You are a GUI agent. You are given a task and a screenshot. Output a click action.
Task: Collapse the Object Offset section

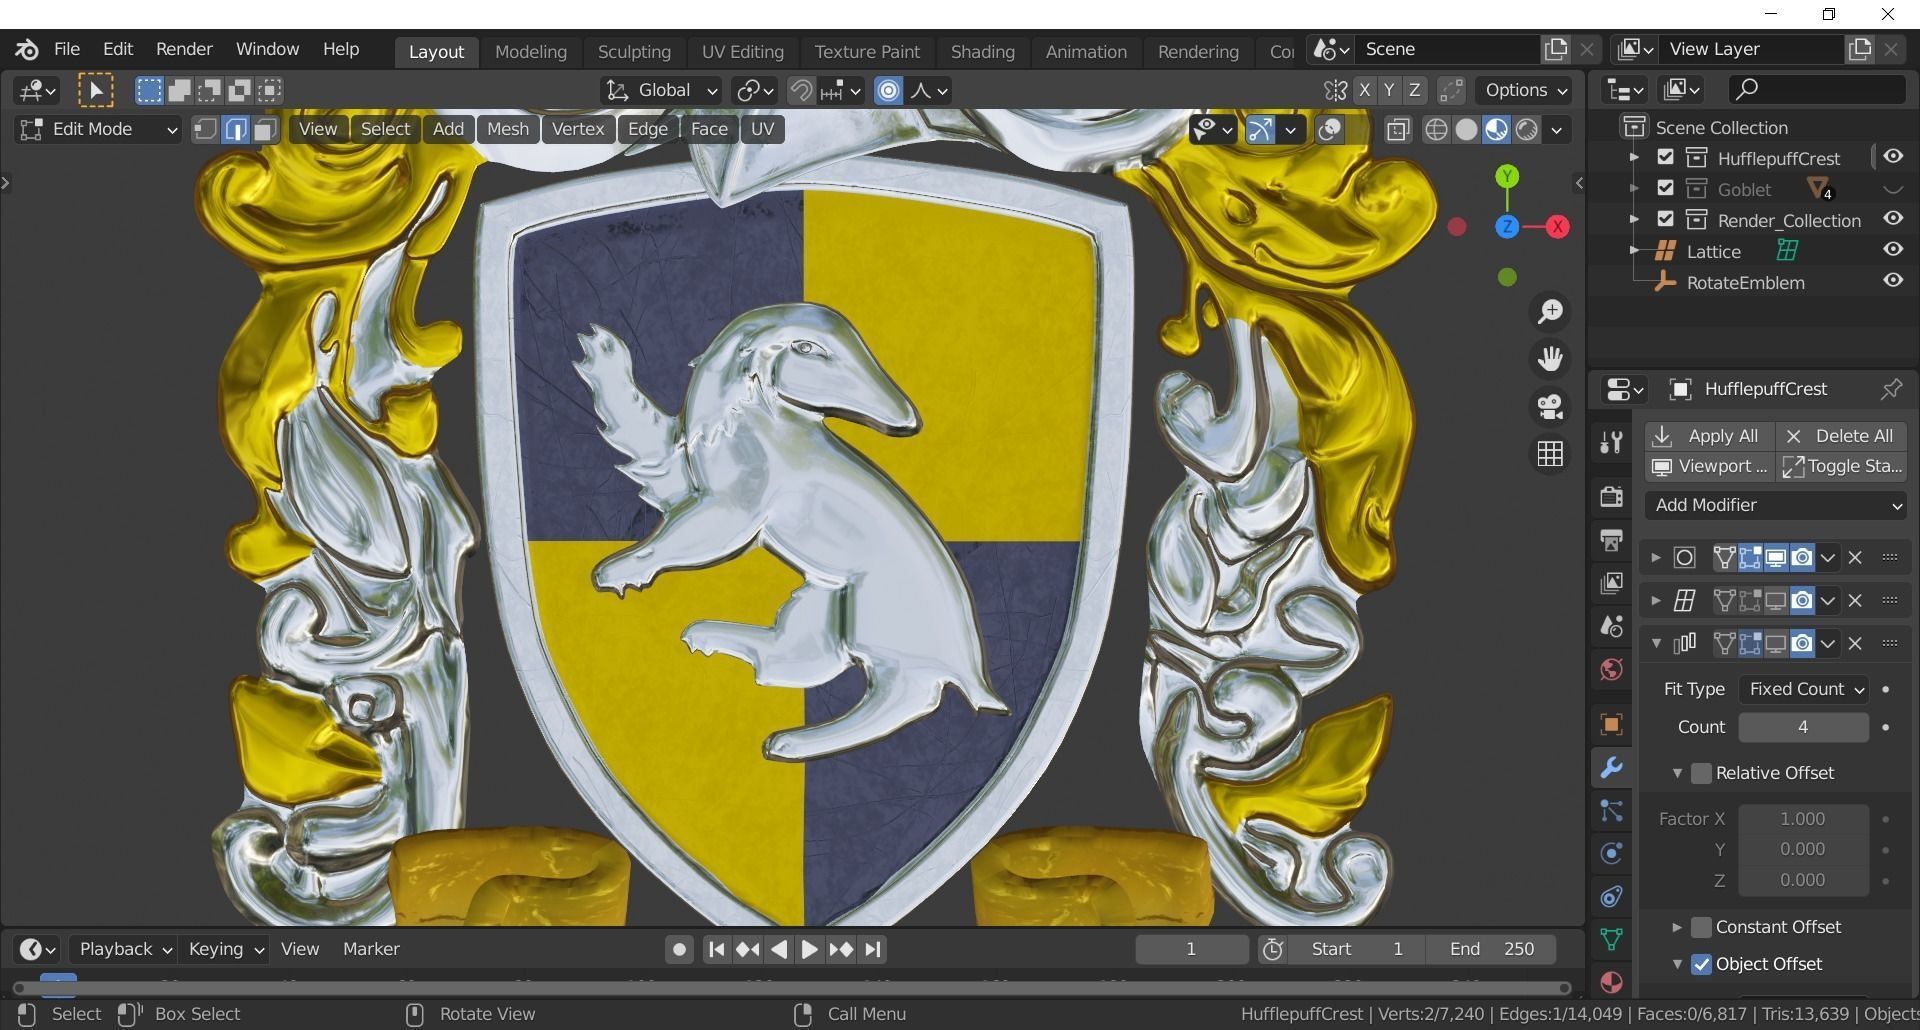(1677, 964)
